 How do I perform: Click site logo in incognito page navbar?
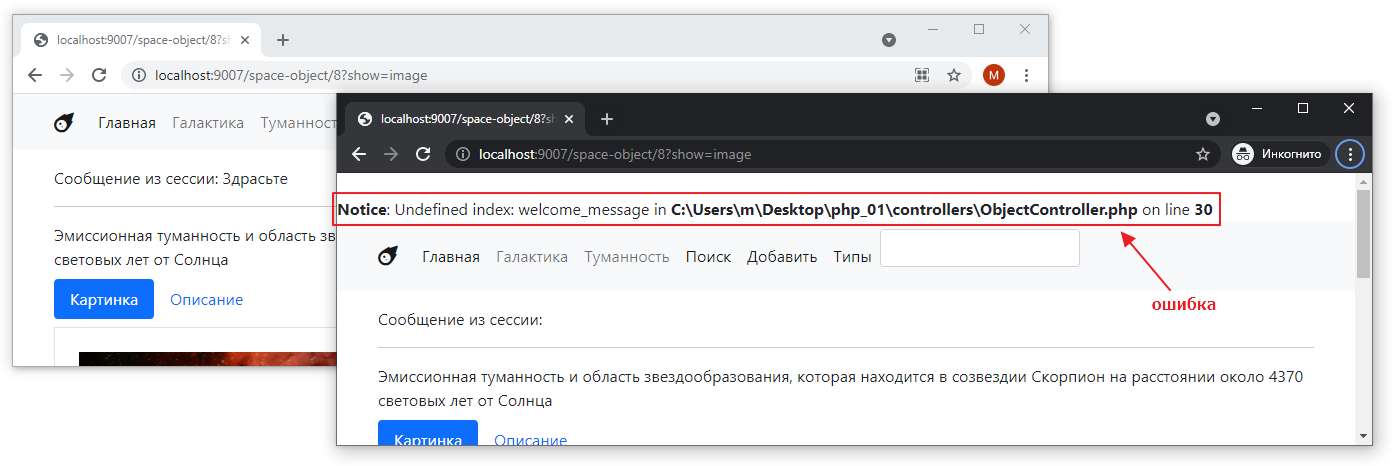388,256
